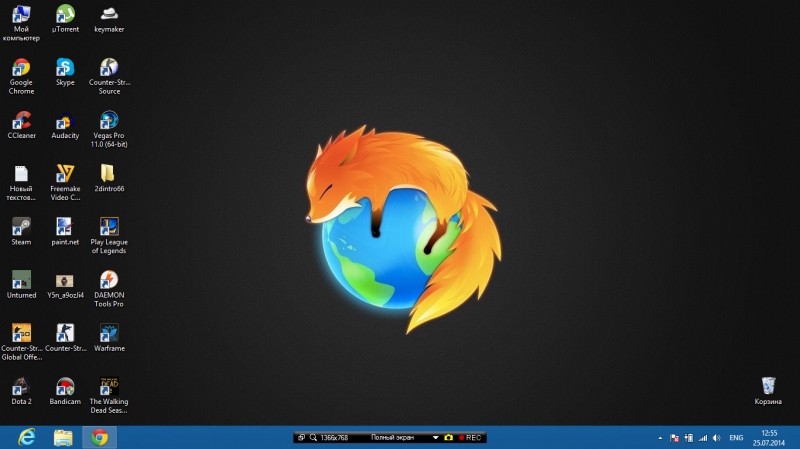Click the 1366x768 resolution text
The width and height of the screenshot is (800, 449).
[x=334, y=438]
